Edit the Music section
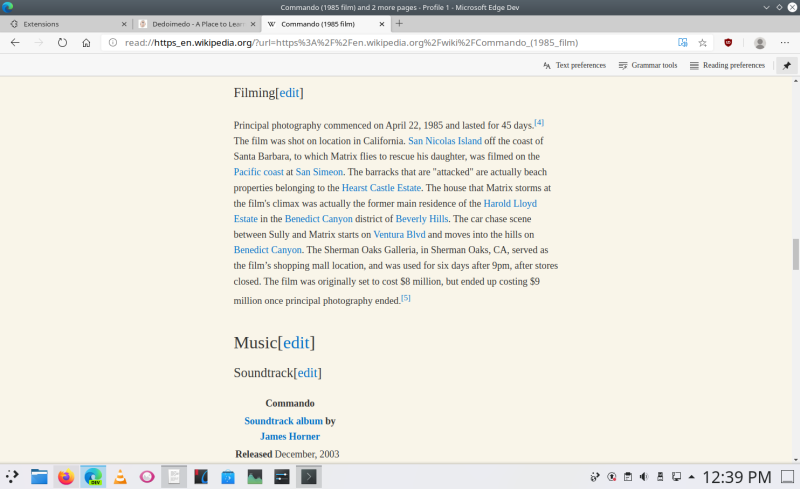Screen dimensions: 800x489 [296, 343]
